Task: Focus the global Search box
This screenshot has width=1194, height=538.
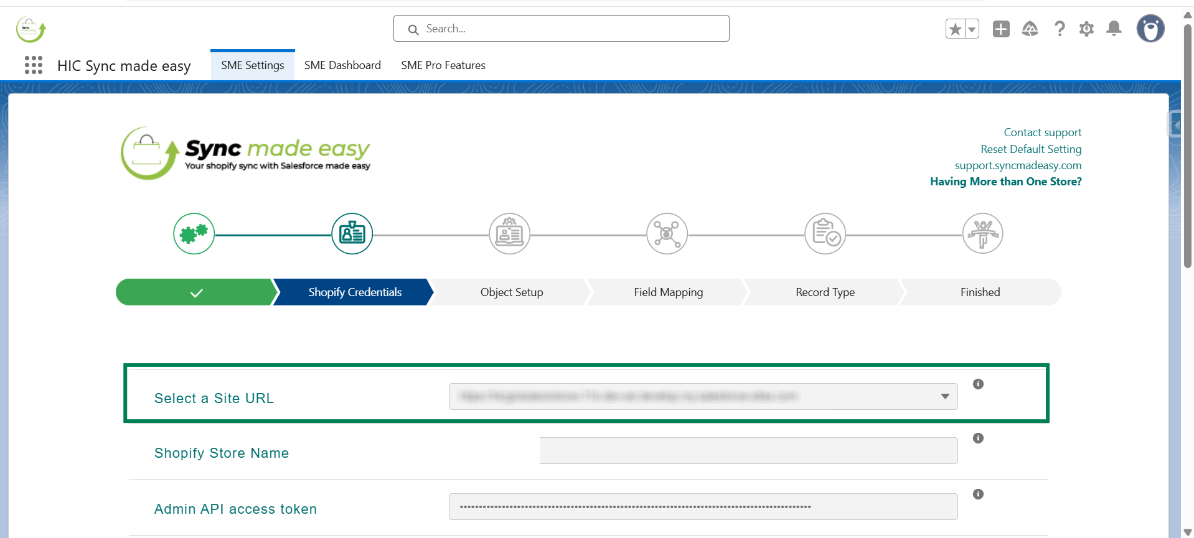Action: click(x=561, y=29)
